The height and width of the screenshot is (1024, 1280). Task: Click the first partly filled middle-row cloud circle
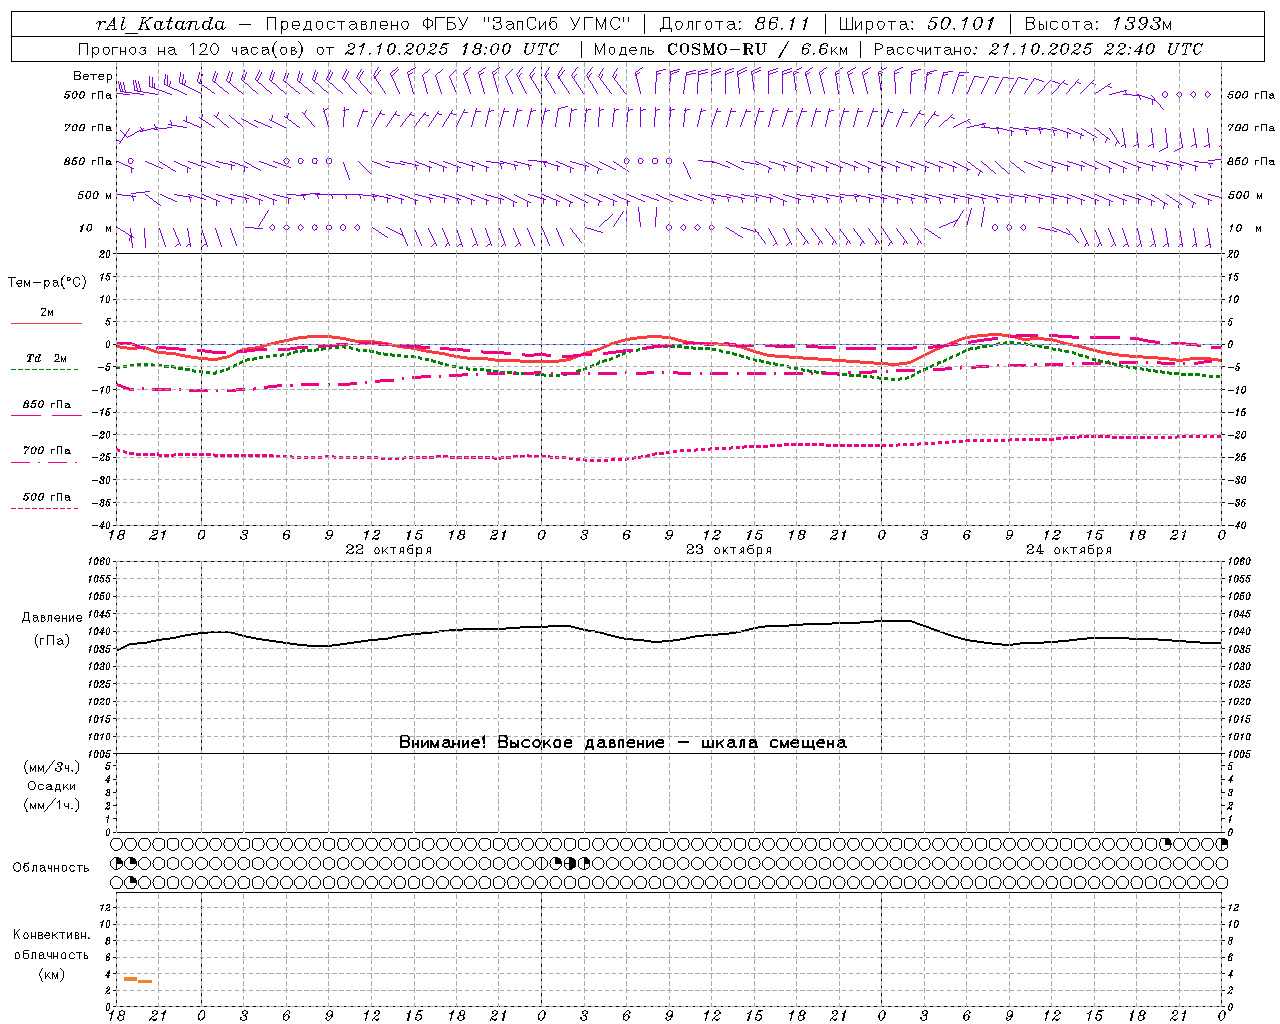(x=117, y=863)
